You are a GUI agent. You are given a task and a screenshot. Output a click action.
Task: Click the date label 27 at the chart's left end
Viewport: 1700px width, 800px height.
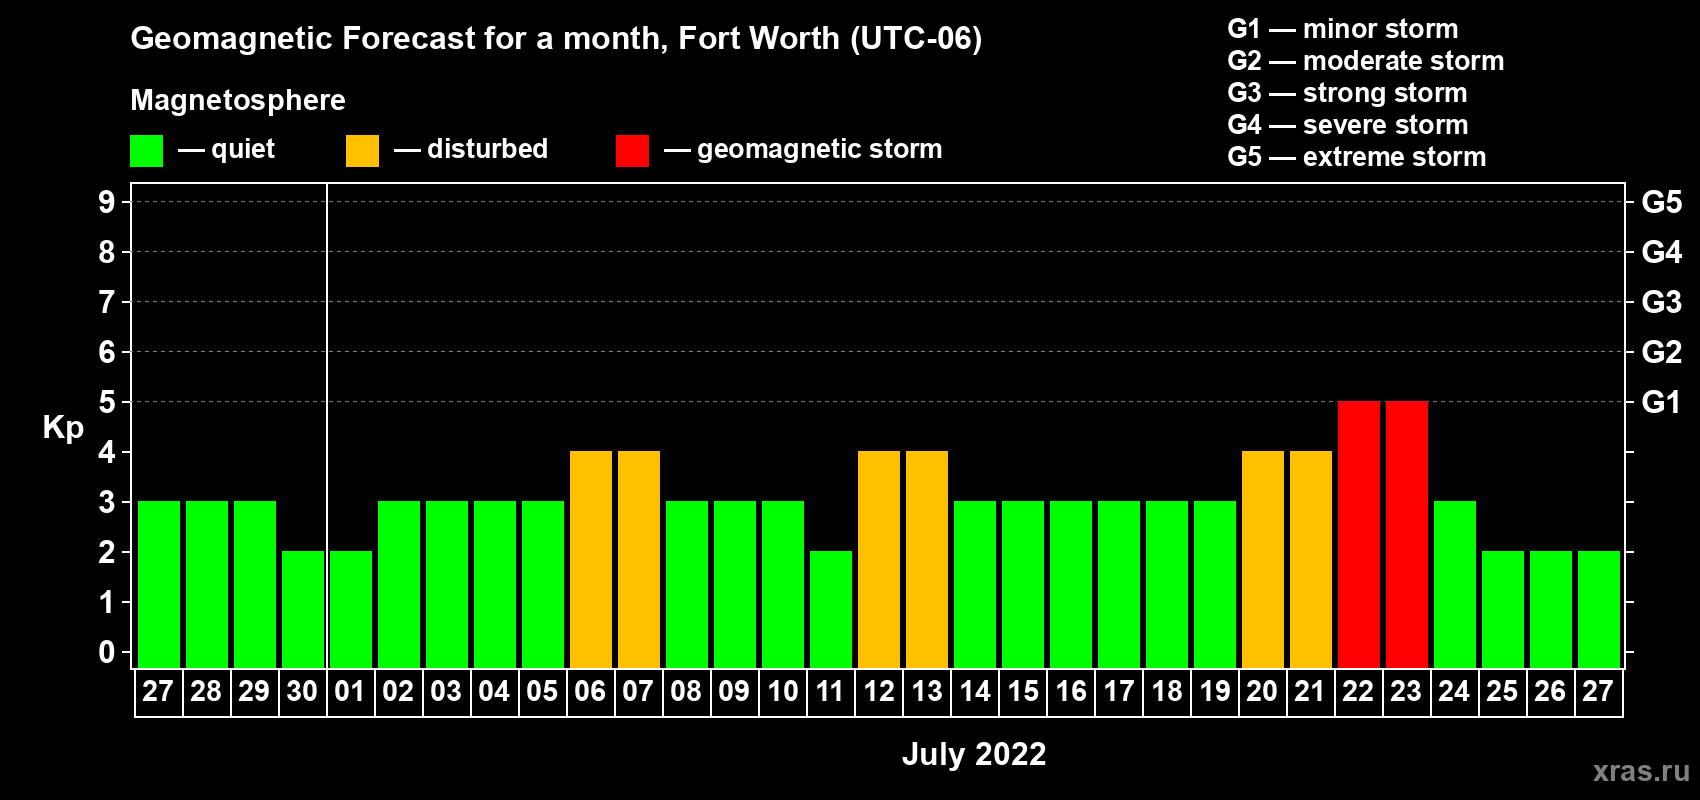(x=158, y=692)
